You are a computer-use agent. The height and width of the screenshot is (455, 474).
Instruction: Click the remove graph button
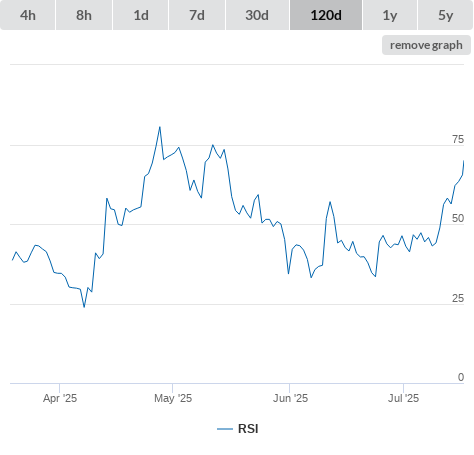point(426,45)
